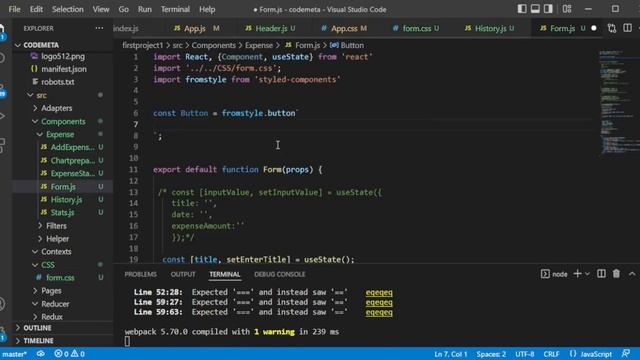Switch to the form.css editor tab
The image size is (640, 360).
(x=416, y=28)
